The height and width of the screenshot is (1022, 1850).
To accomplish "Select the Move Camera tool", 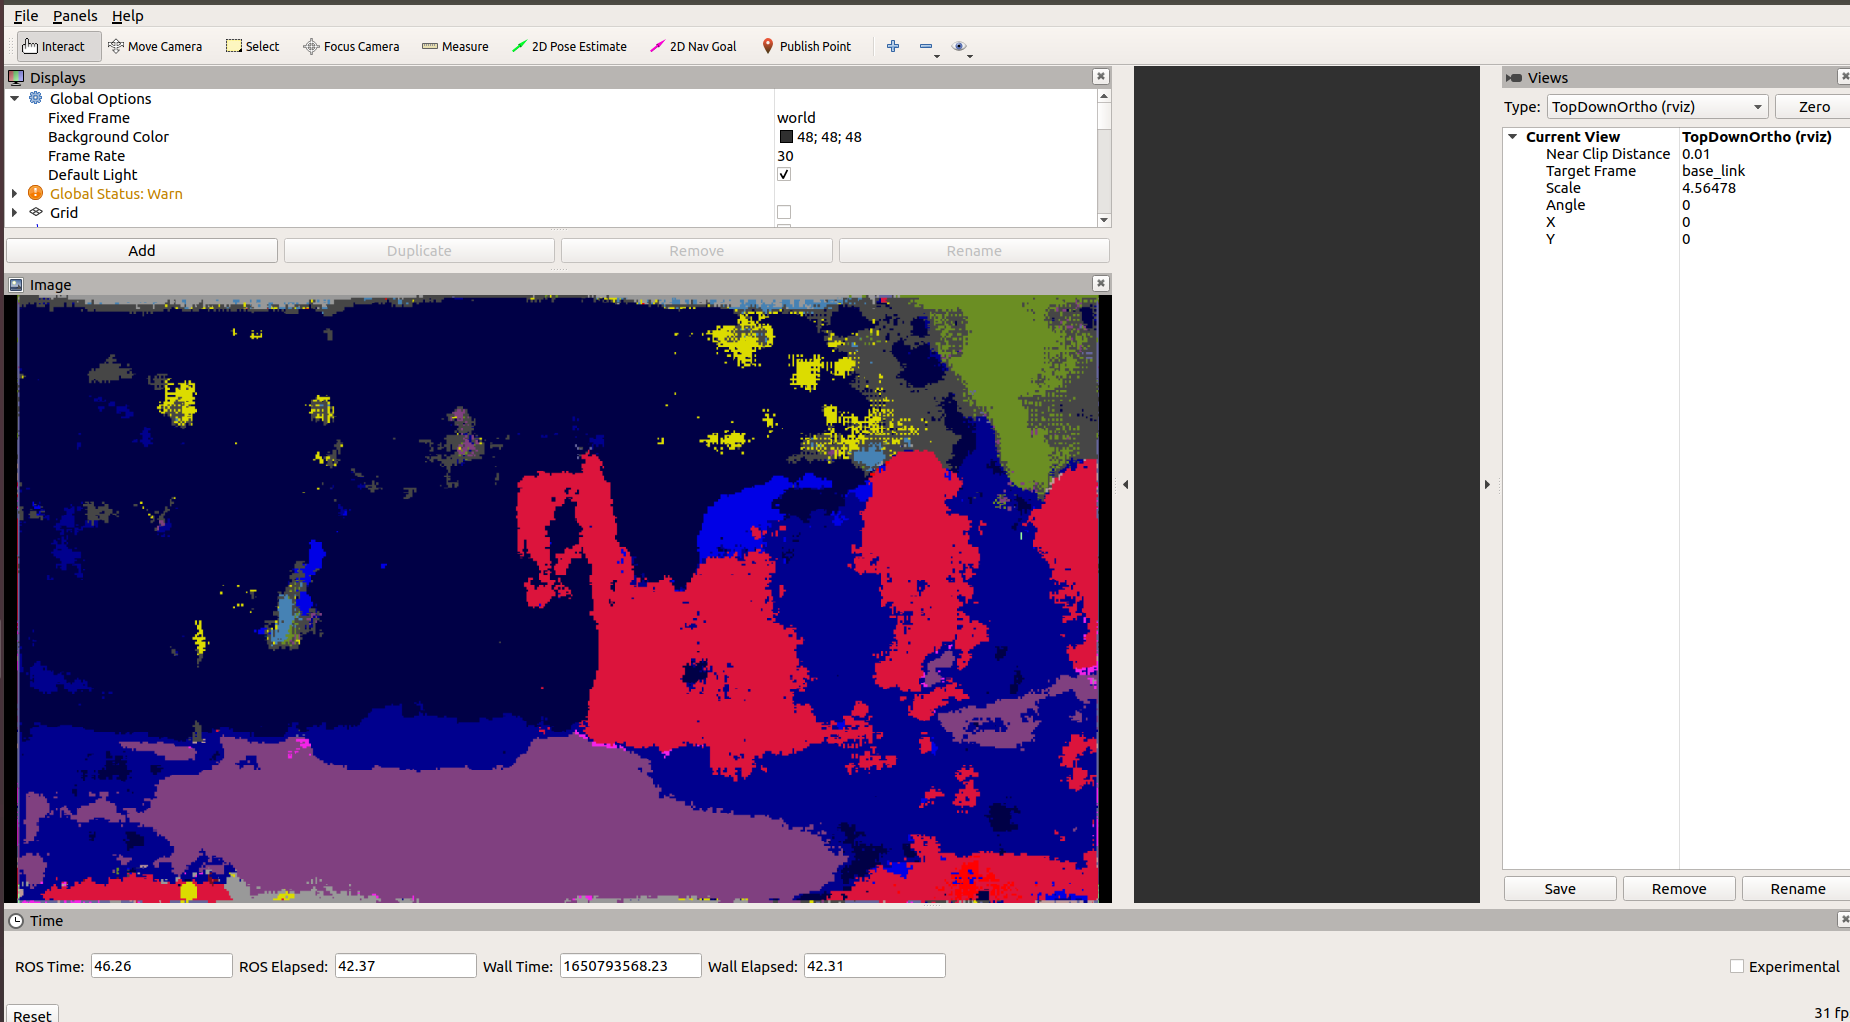I will [155, 46].
